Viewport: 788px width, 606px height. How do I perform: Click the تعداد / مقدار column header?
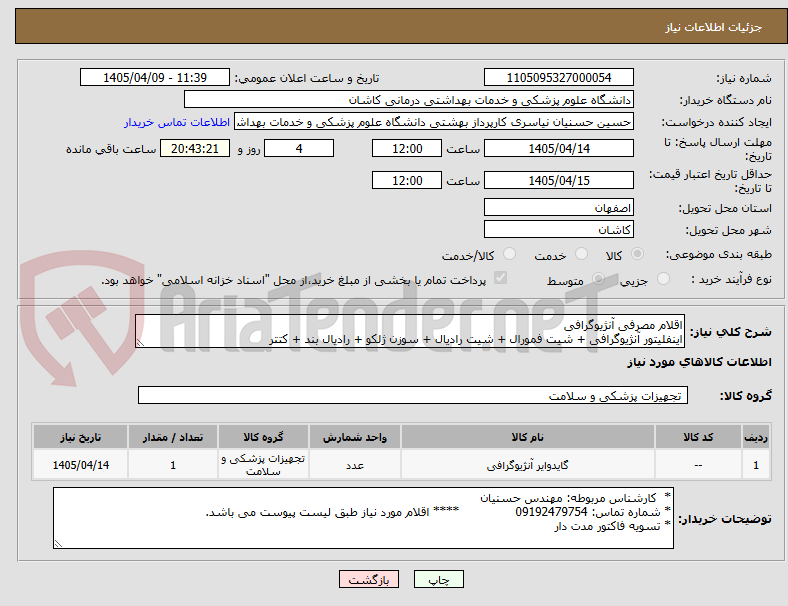coord(173,437)
